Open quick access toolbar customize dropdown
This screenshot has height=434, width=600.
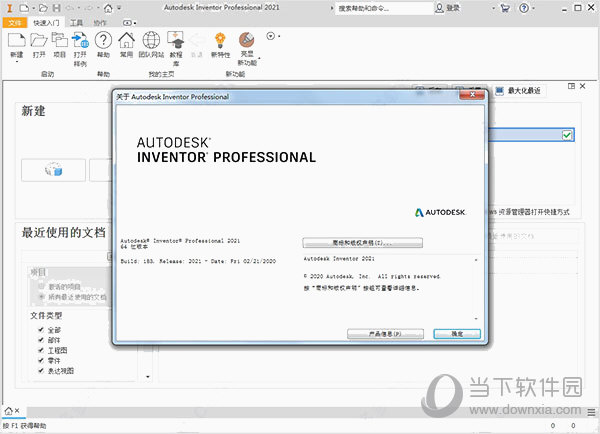[x=119, y=8]
